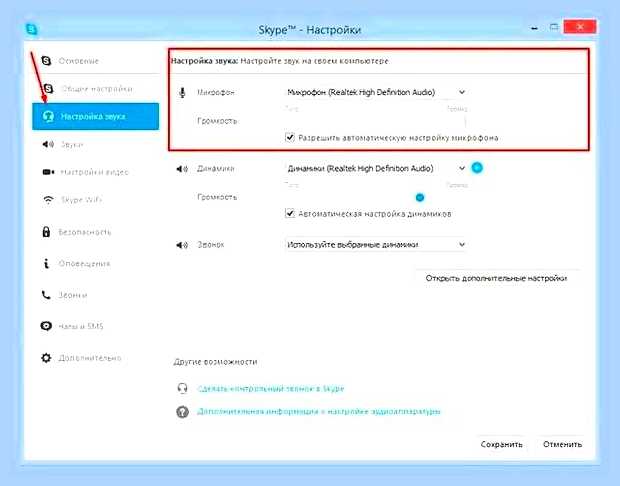Image resolution: width=620 pixels, height=486 pixels.
Task: Click the info icon for Оповещения
Action: [46, 263]
